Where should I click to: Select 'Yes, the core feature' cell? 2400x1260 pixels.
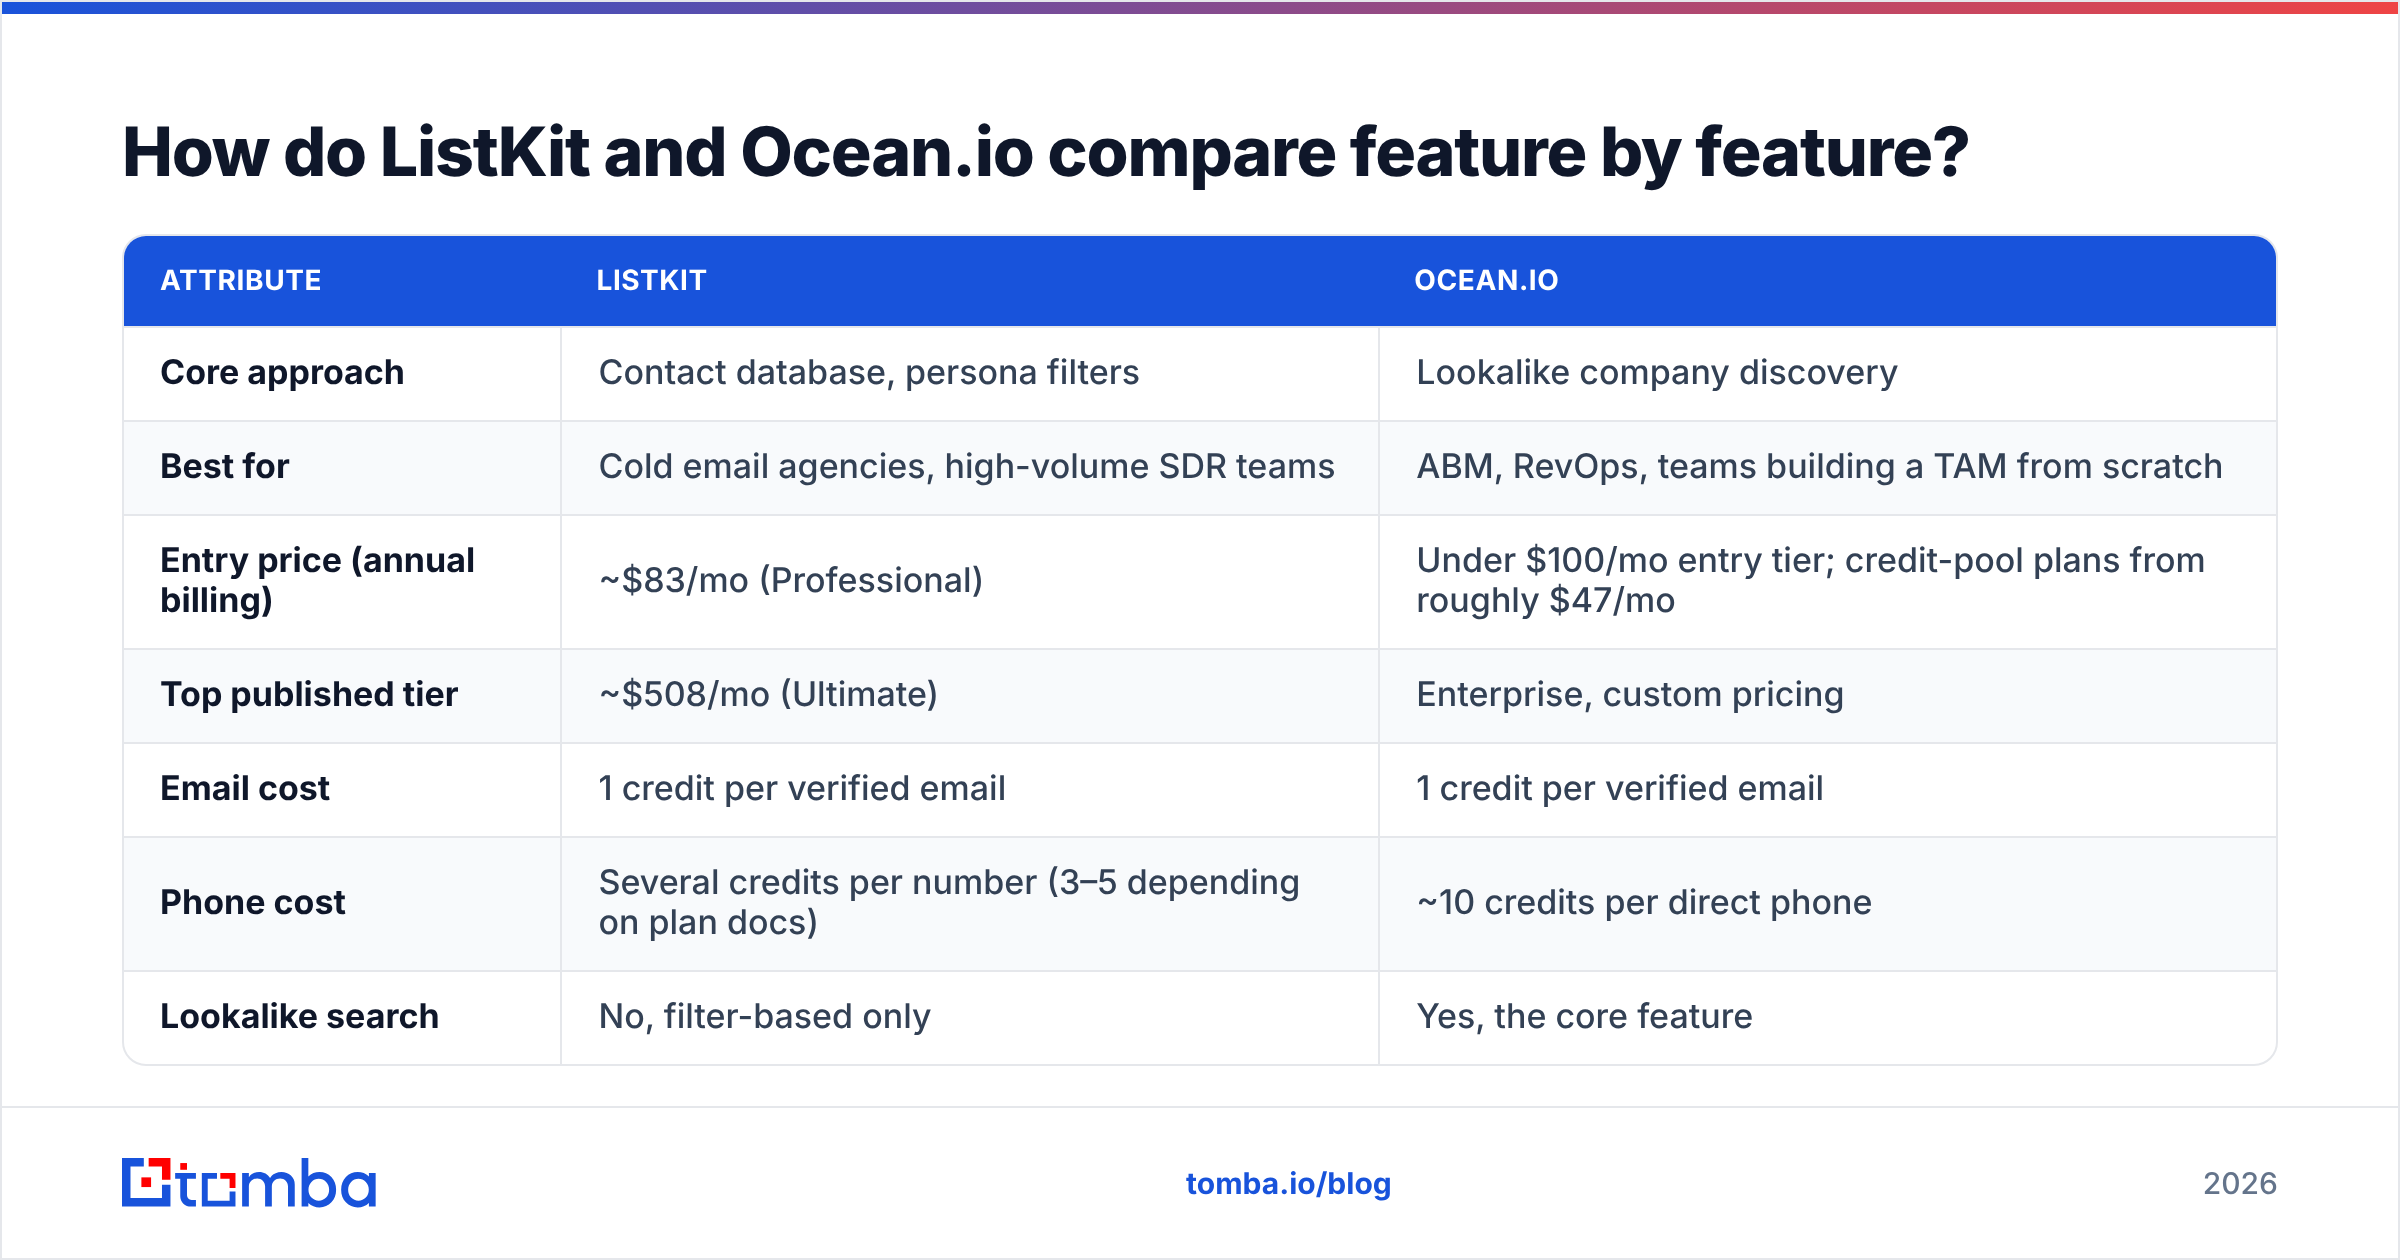[1585, 1017]
